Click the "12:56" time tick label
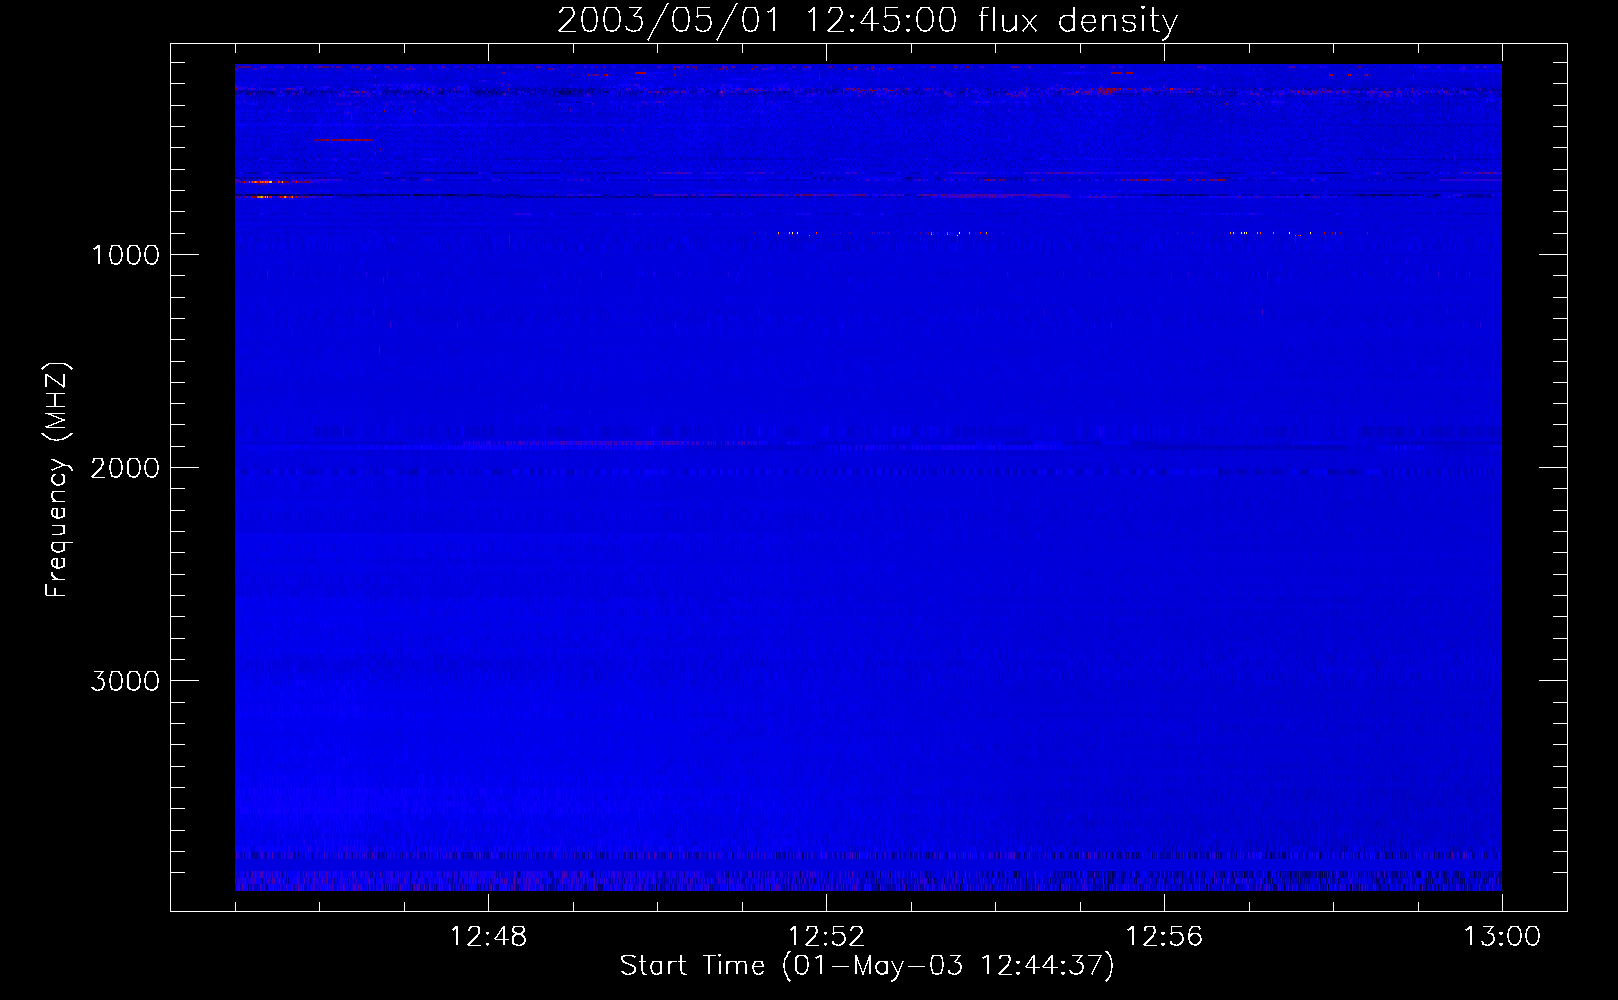1618x1000 pixels. click(x=1164, y=937)
